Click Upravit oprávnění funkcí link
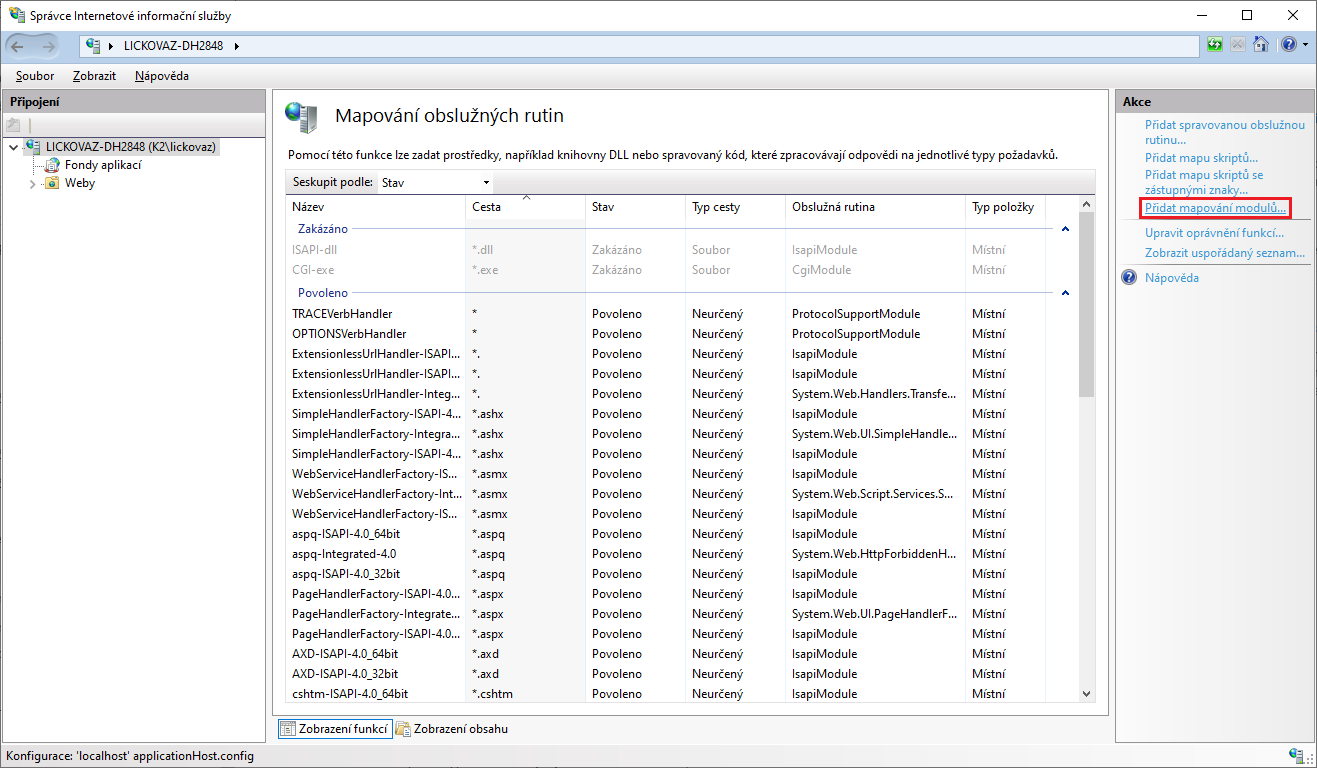The image size is (1317, 768). click(1214, 233)
